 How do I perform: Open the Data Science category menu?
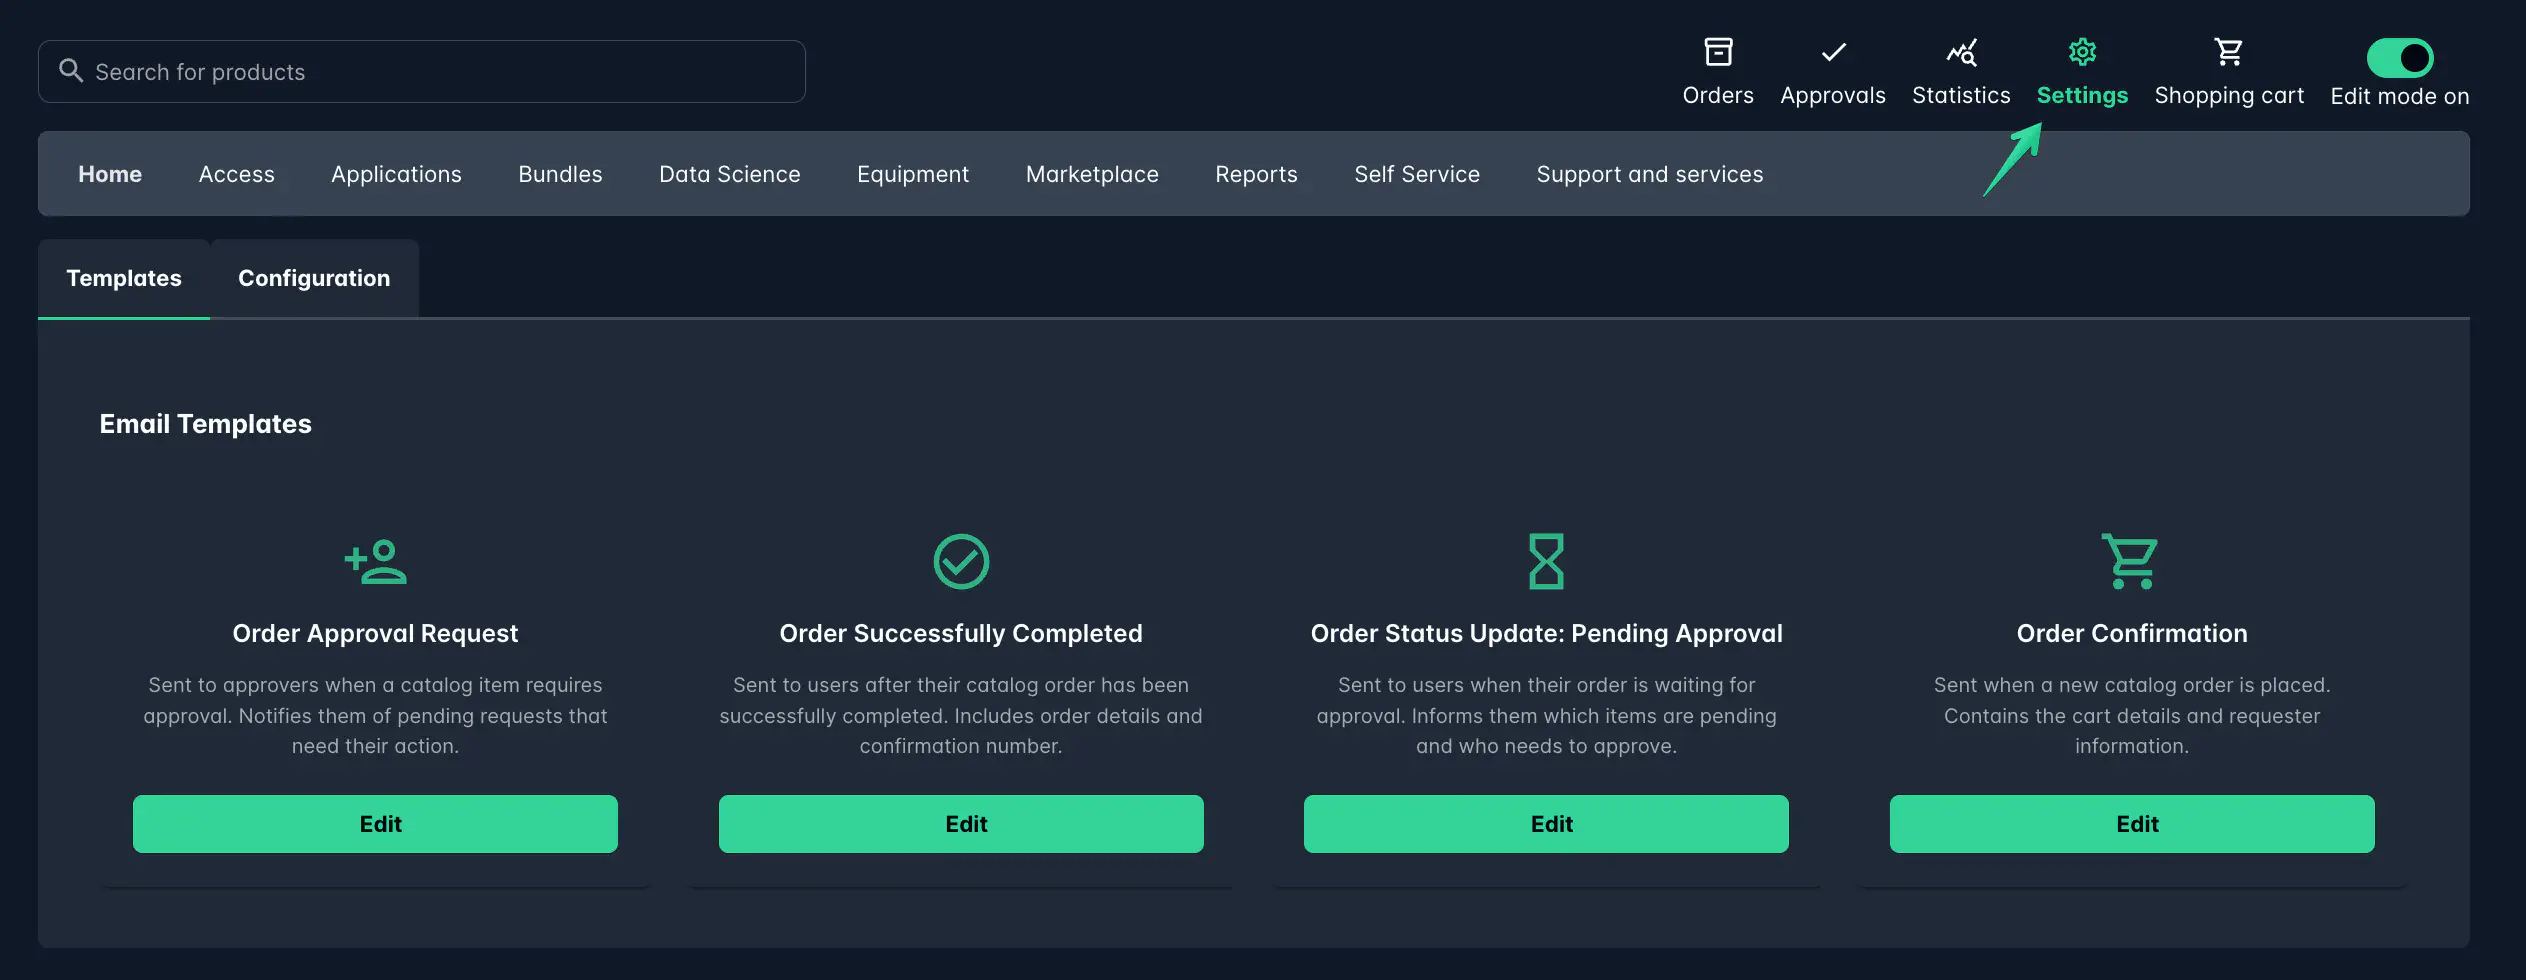[729, 175]
